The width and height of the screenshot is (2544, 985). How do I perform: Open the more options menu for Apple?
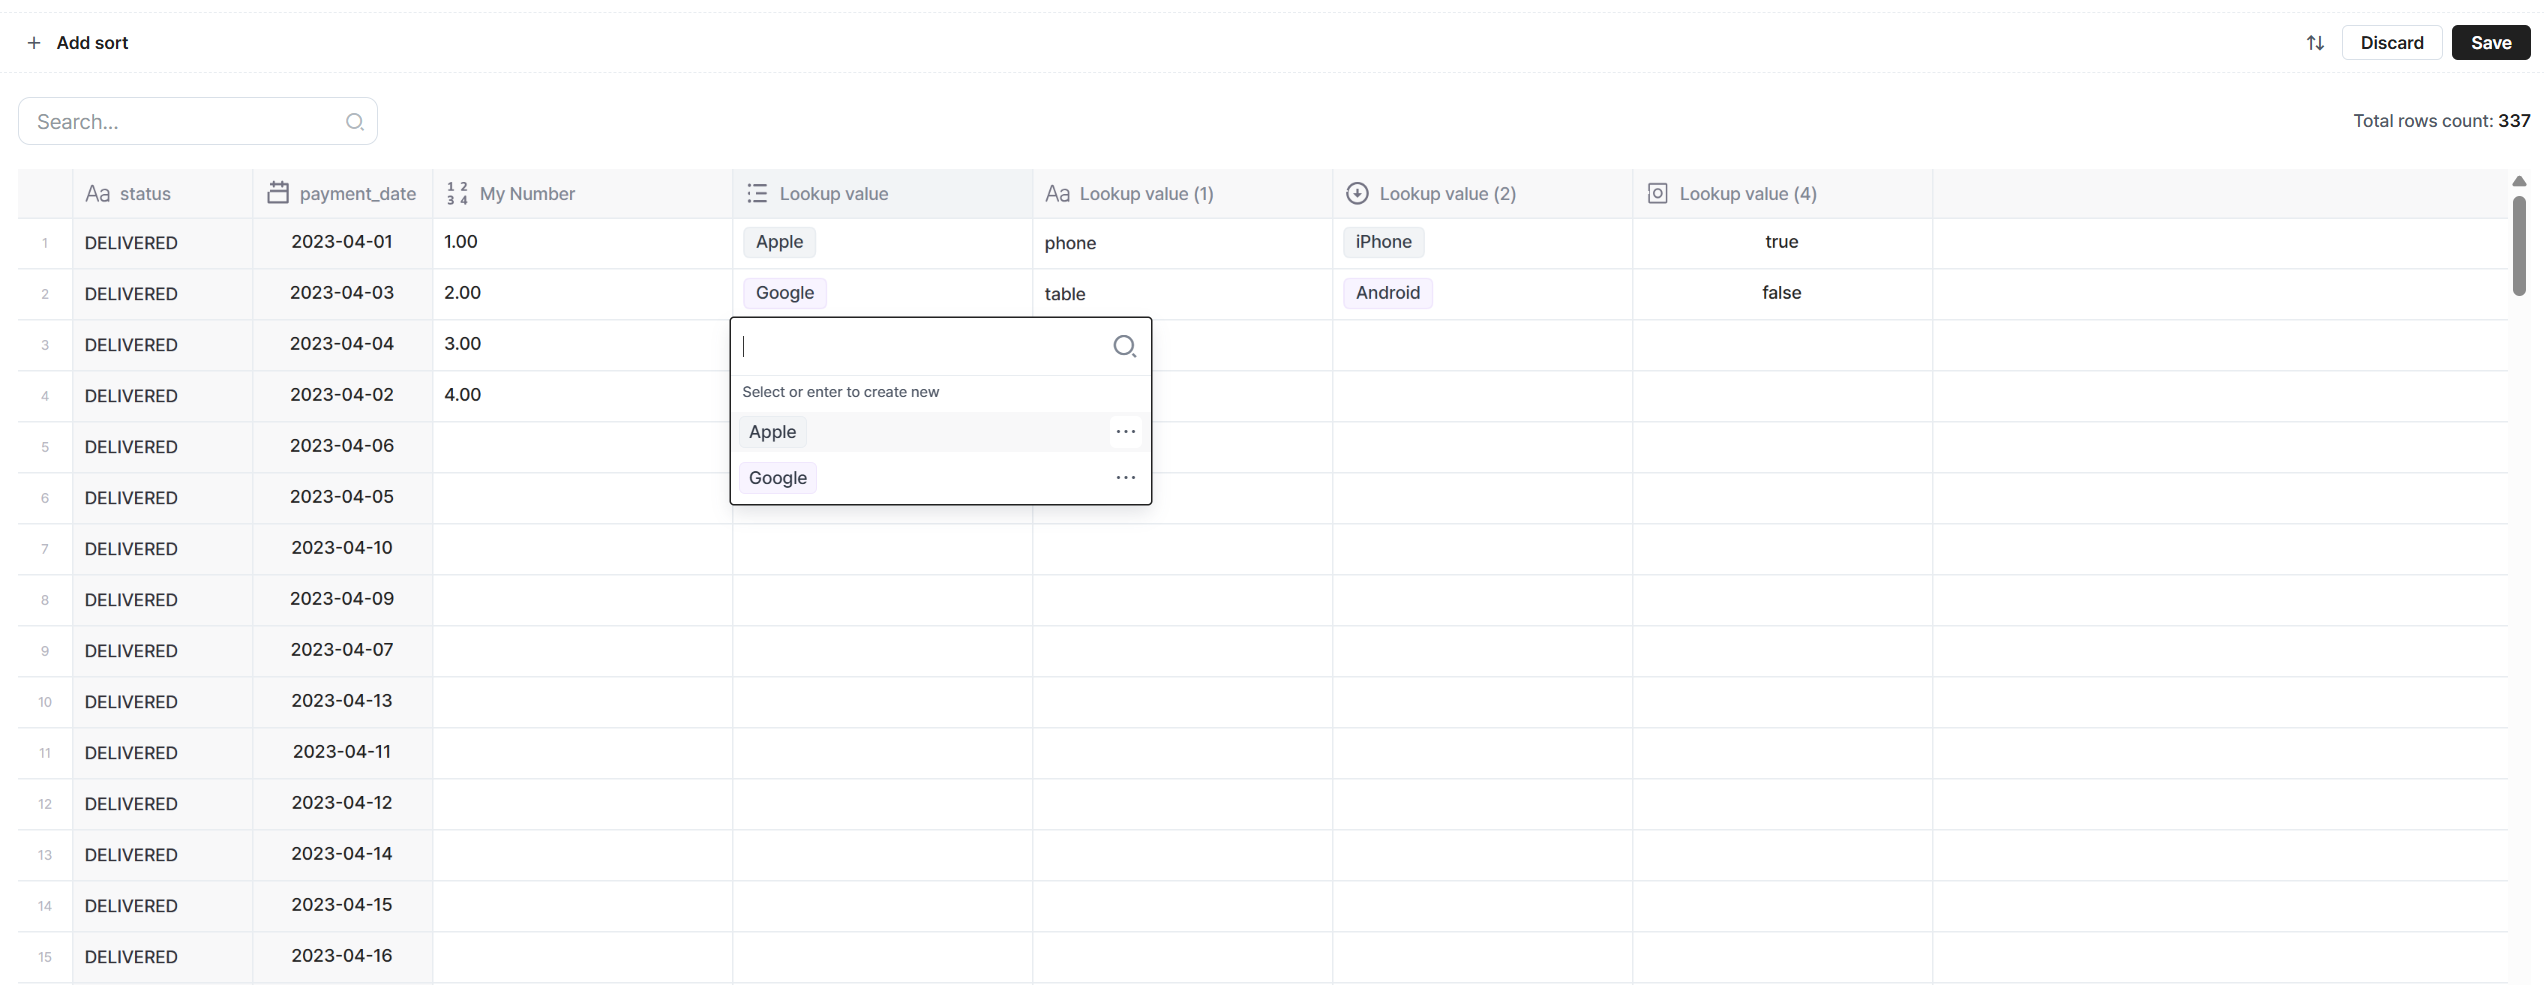(x=1125, y=432)
